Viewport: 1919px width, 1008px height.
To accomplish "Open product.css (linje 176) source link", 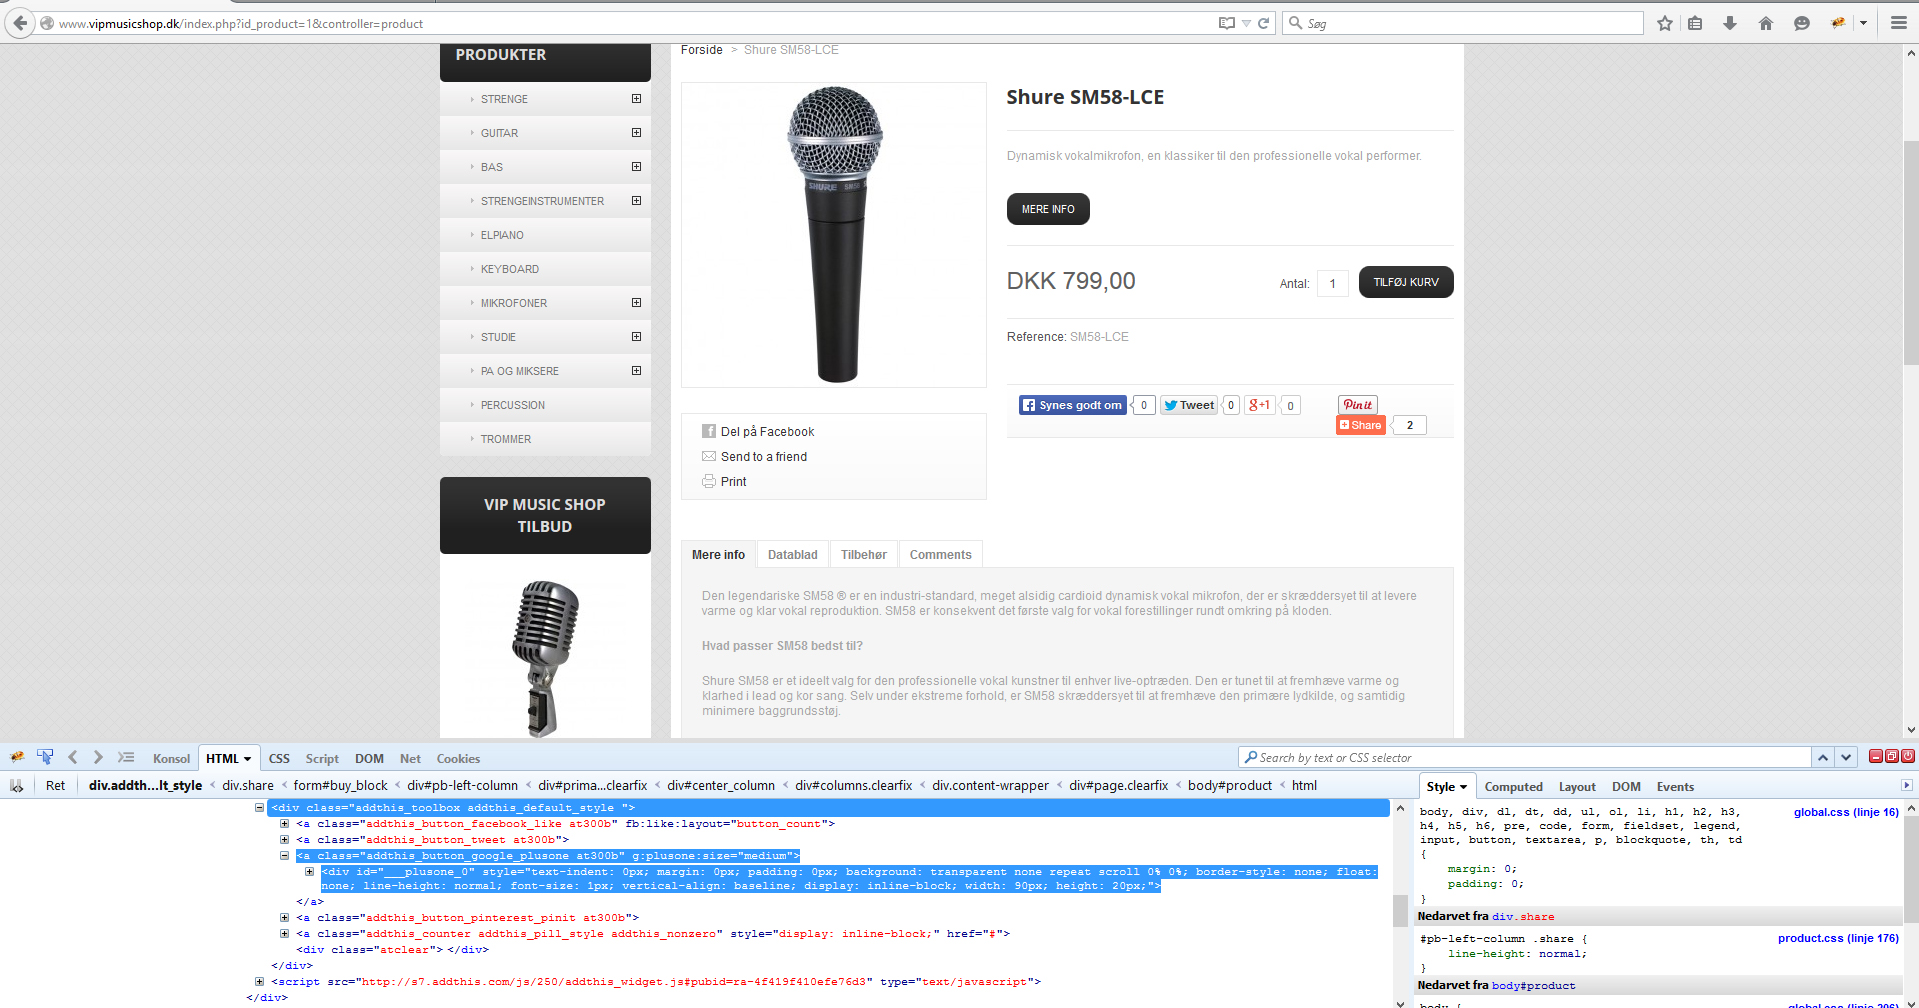I will coord(1838,938).
